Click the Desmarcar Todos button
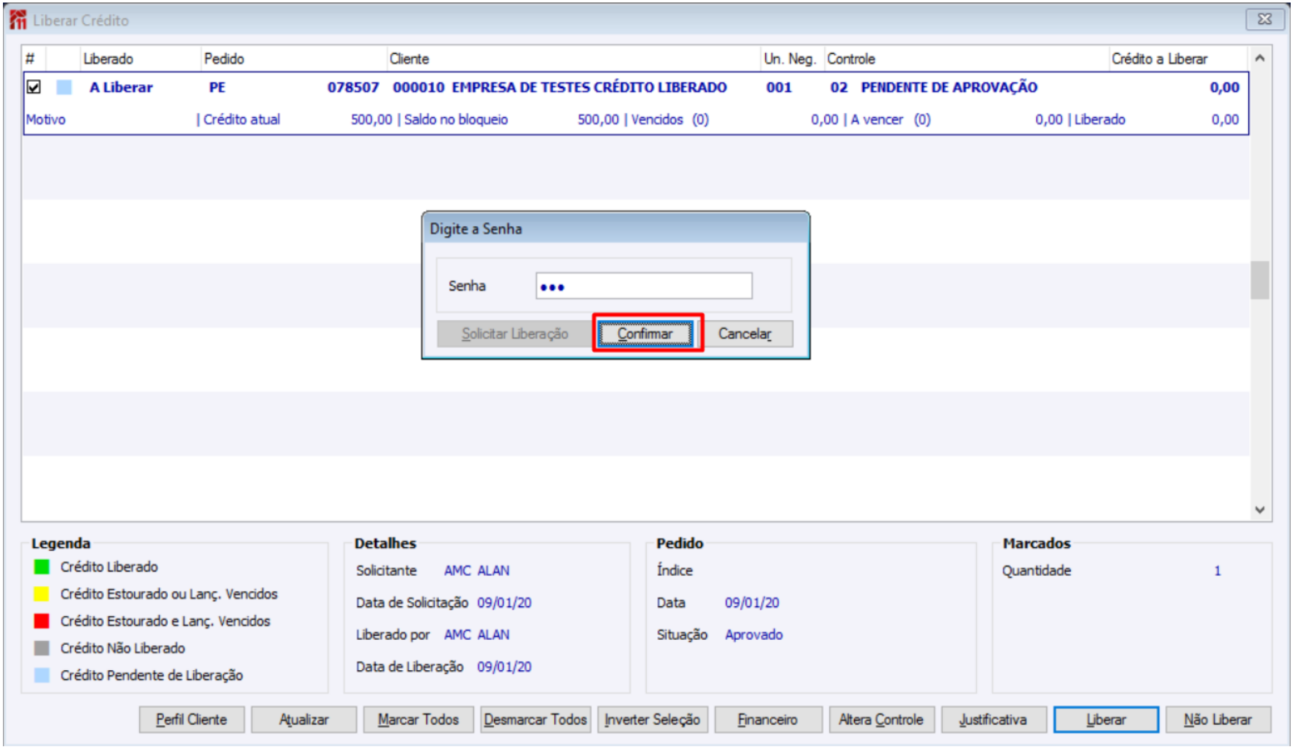The height and width of the screenshot is (747, 1293). (x=535, y=719)
